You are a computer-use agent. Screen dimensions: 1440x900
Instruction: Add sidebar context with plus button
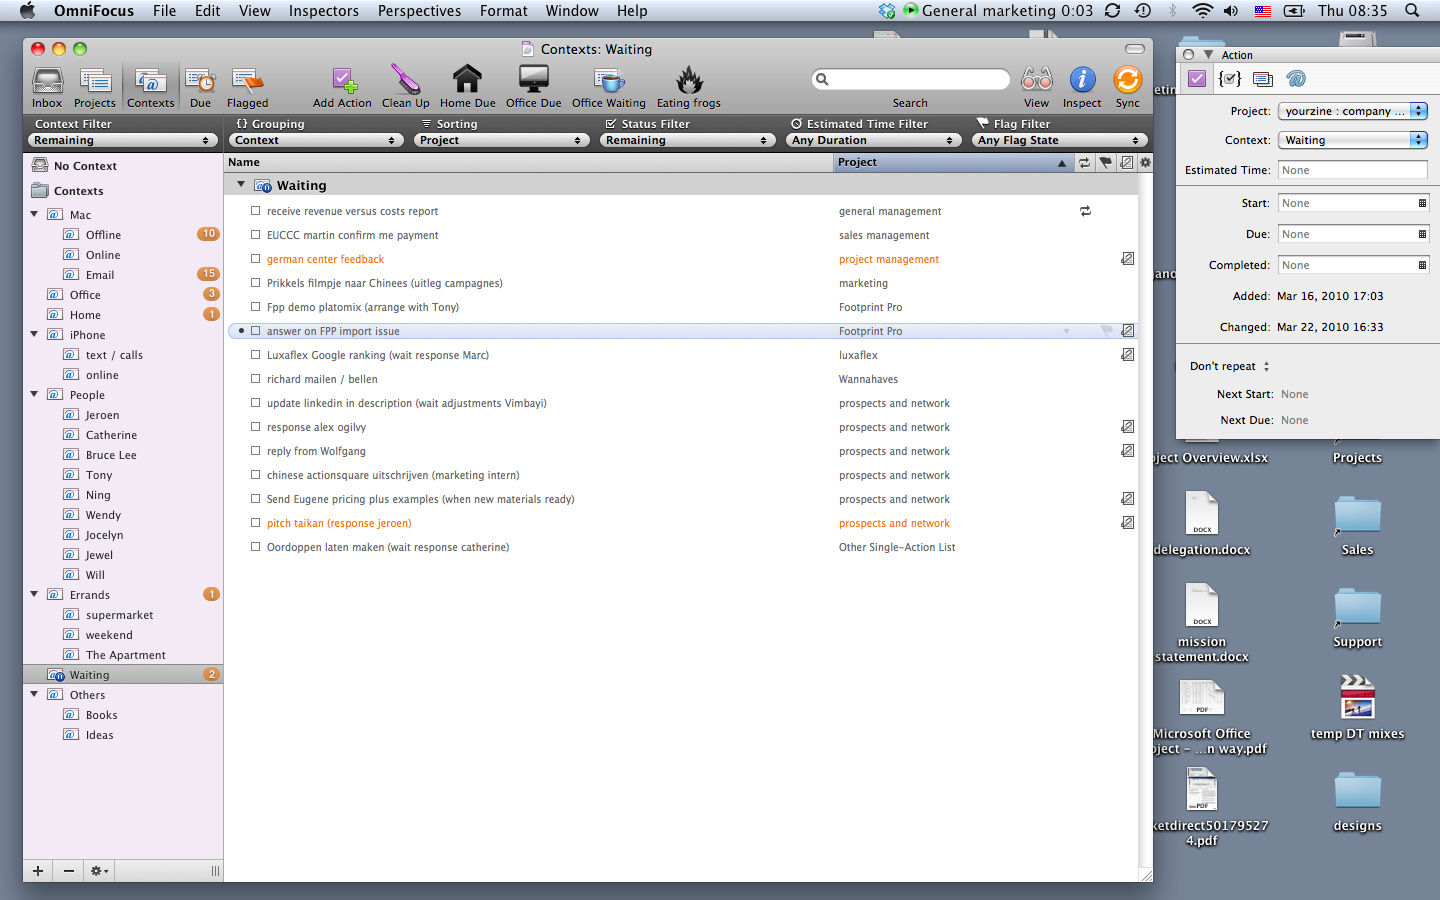click(38, 871)
